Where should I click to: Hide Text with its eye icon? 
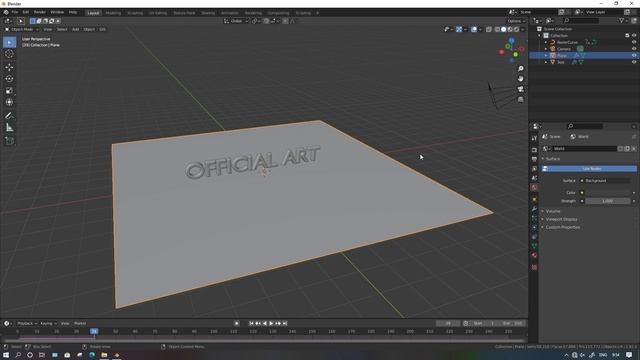[x=634, y=62]
